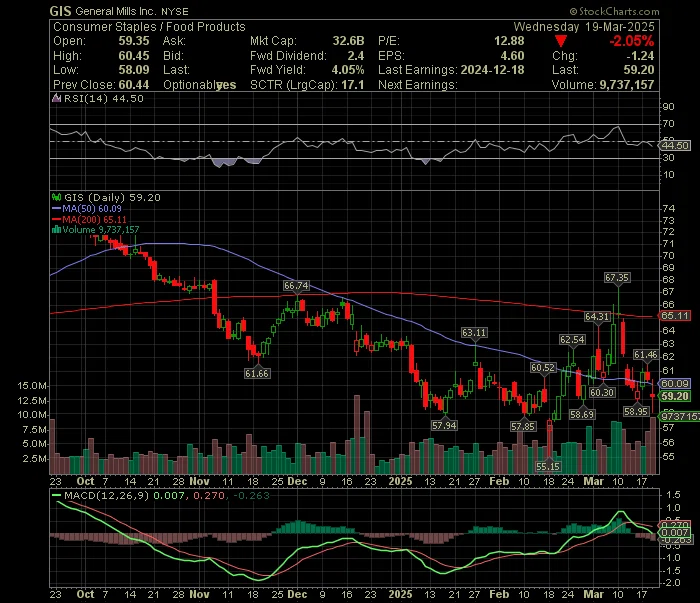Click the Optionable yes field
The height and width of the screenshot is (603, 700).
click(x=200, y=85)
